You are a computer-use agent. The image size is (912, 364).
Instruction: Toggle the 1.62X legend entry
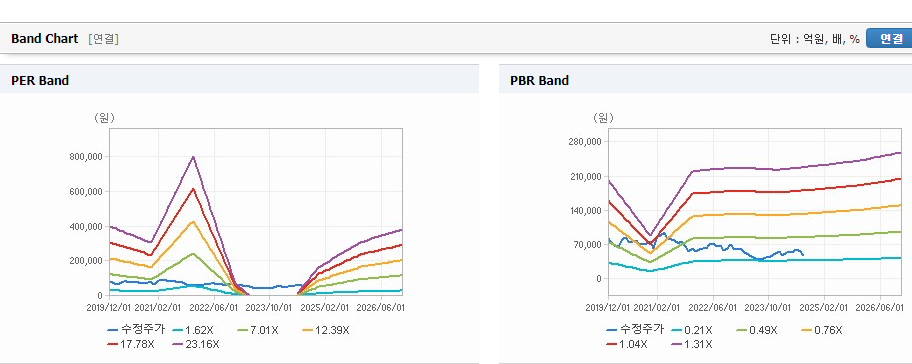point(193,330)
